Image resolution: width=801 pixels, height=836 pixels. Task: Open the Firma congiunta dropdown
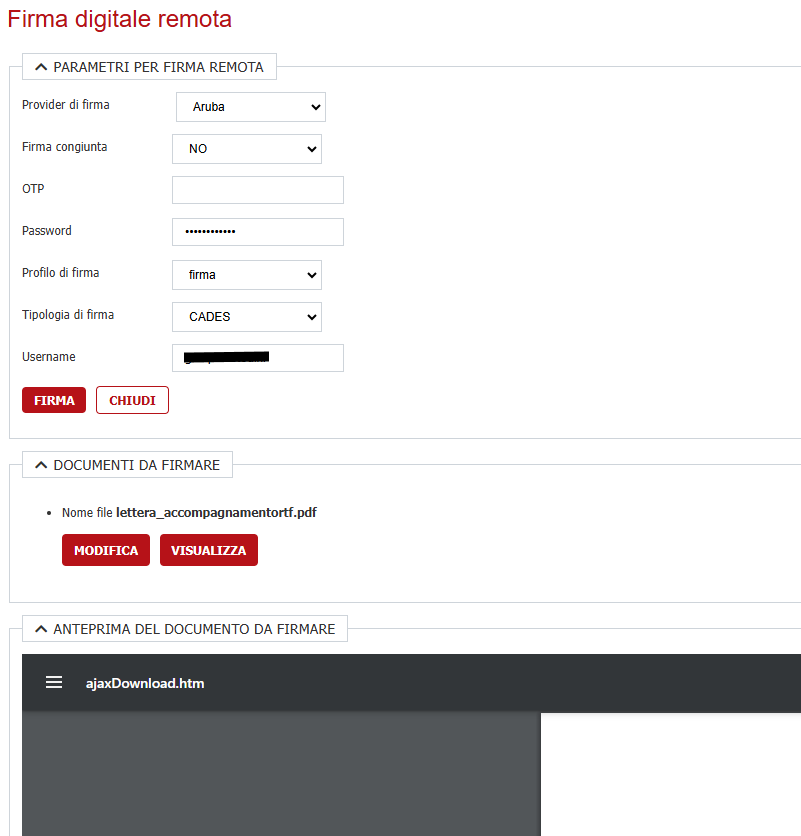(247, 149)
